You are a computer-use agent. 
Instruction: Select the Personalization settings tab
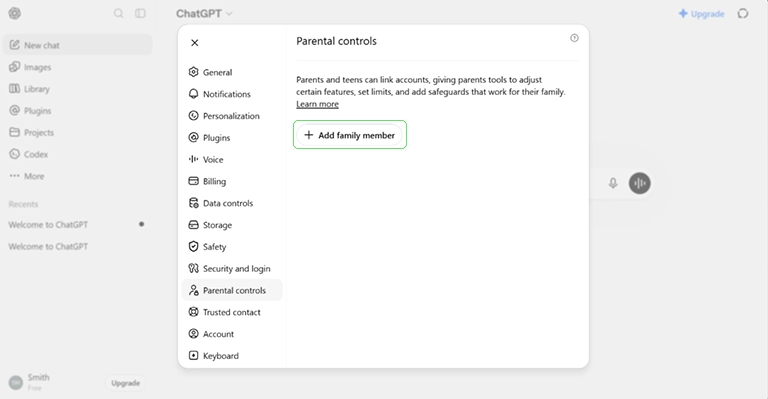pyautogui.click(x=232, y=116)
